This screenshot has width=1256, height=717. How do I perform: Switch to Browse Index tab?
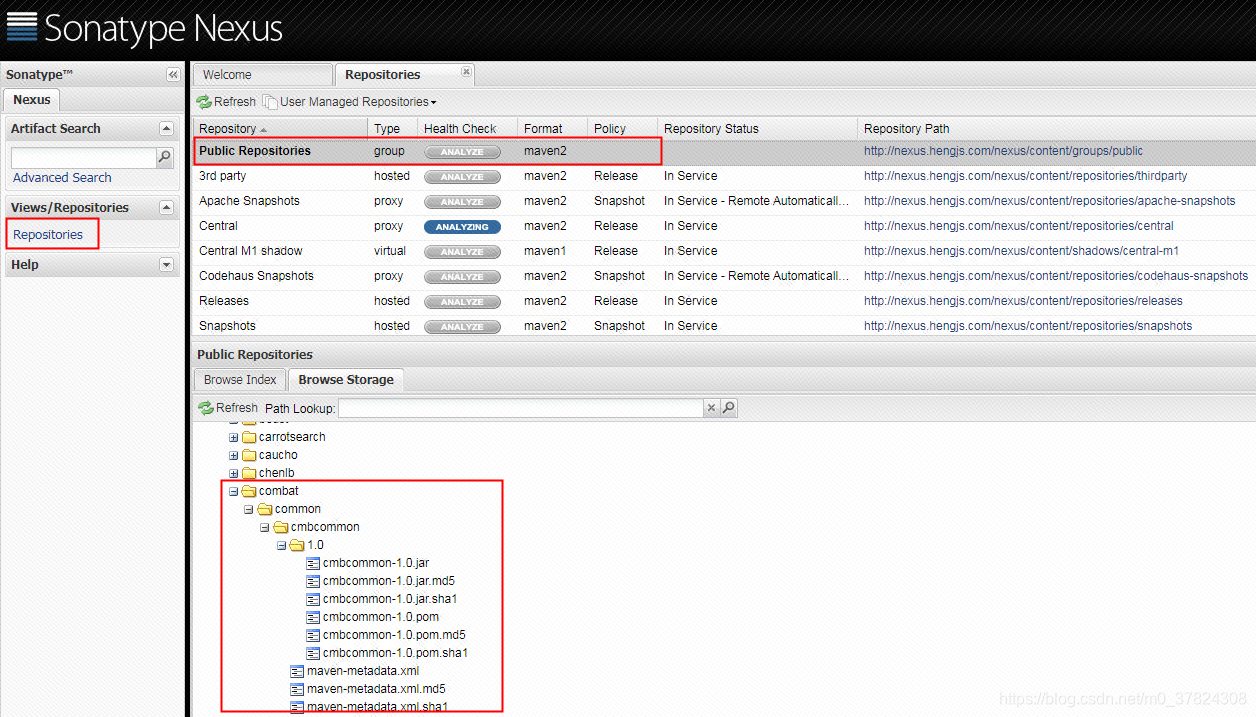point(240,380)
